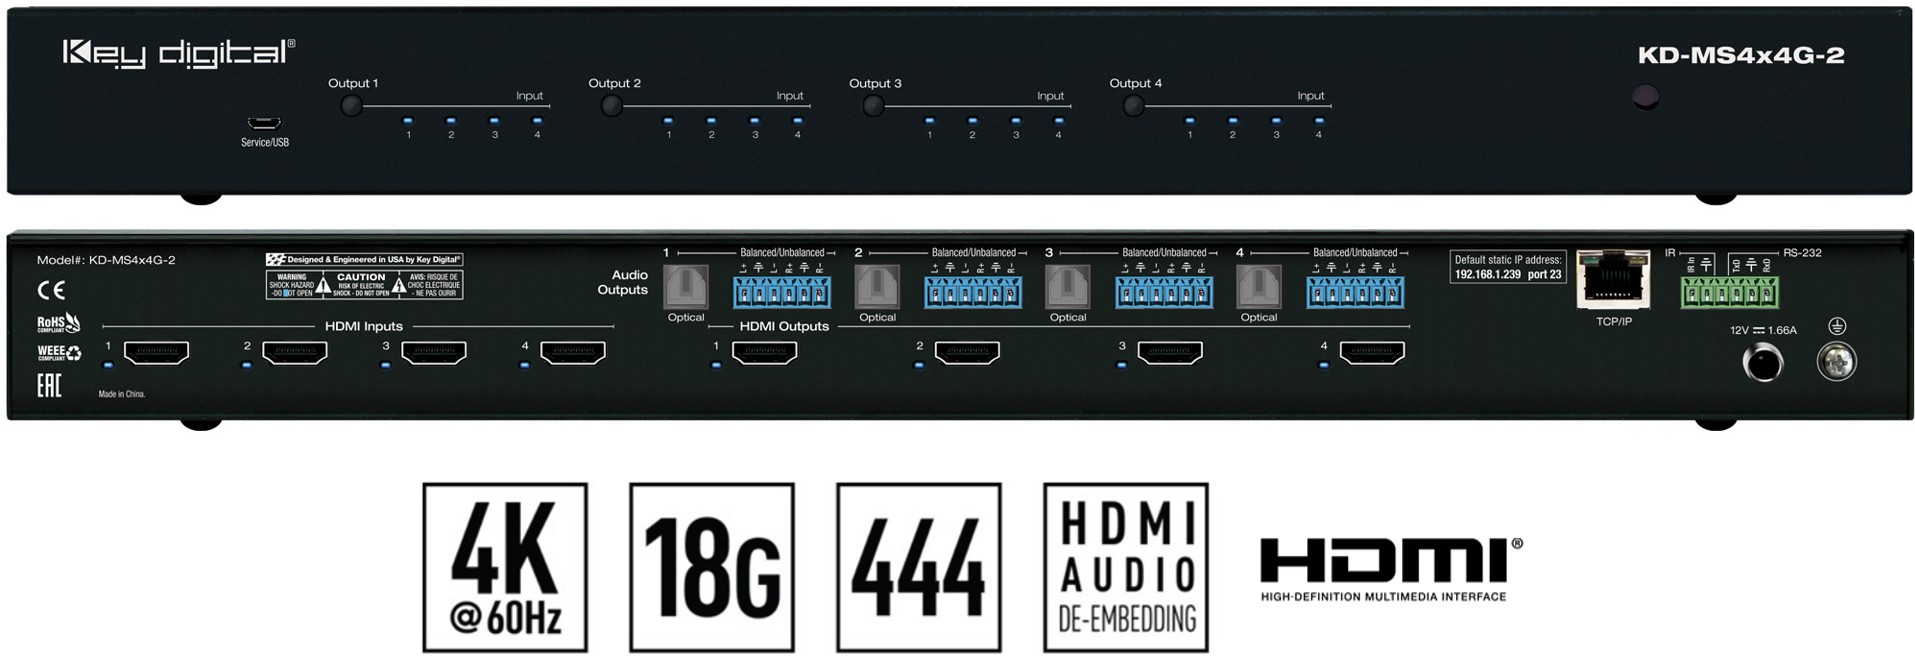Click the Output 4 selector button
The width and height of the screenshot is (1915, 660).
(x=1133, y=105)
